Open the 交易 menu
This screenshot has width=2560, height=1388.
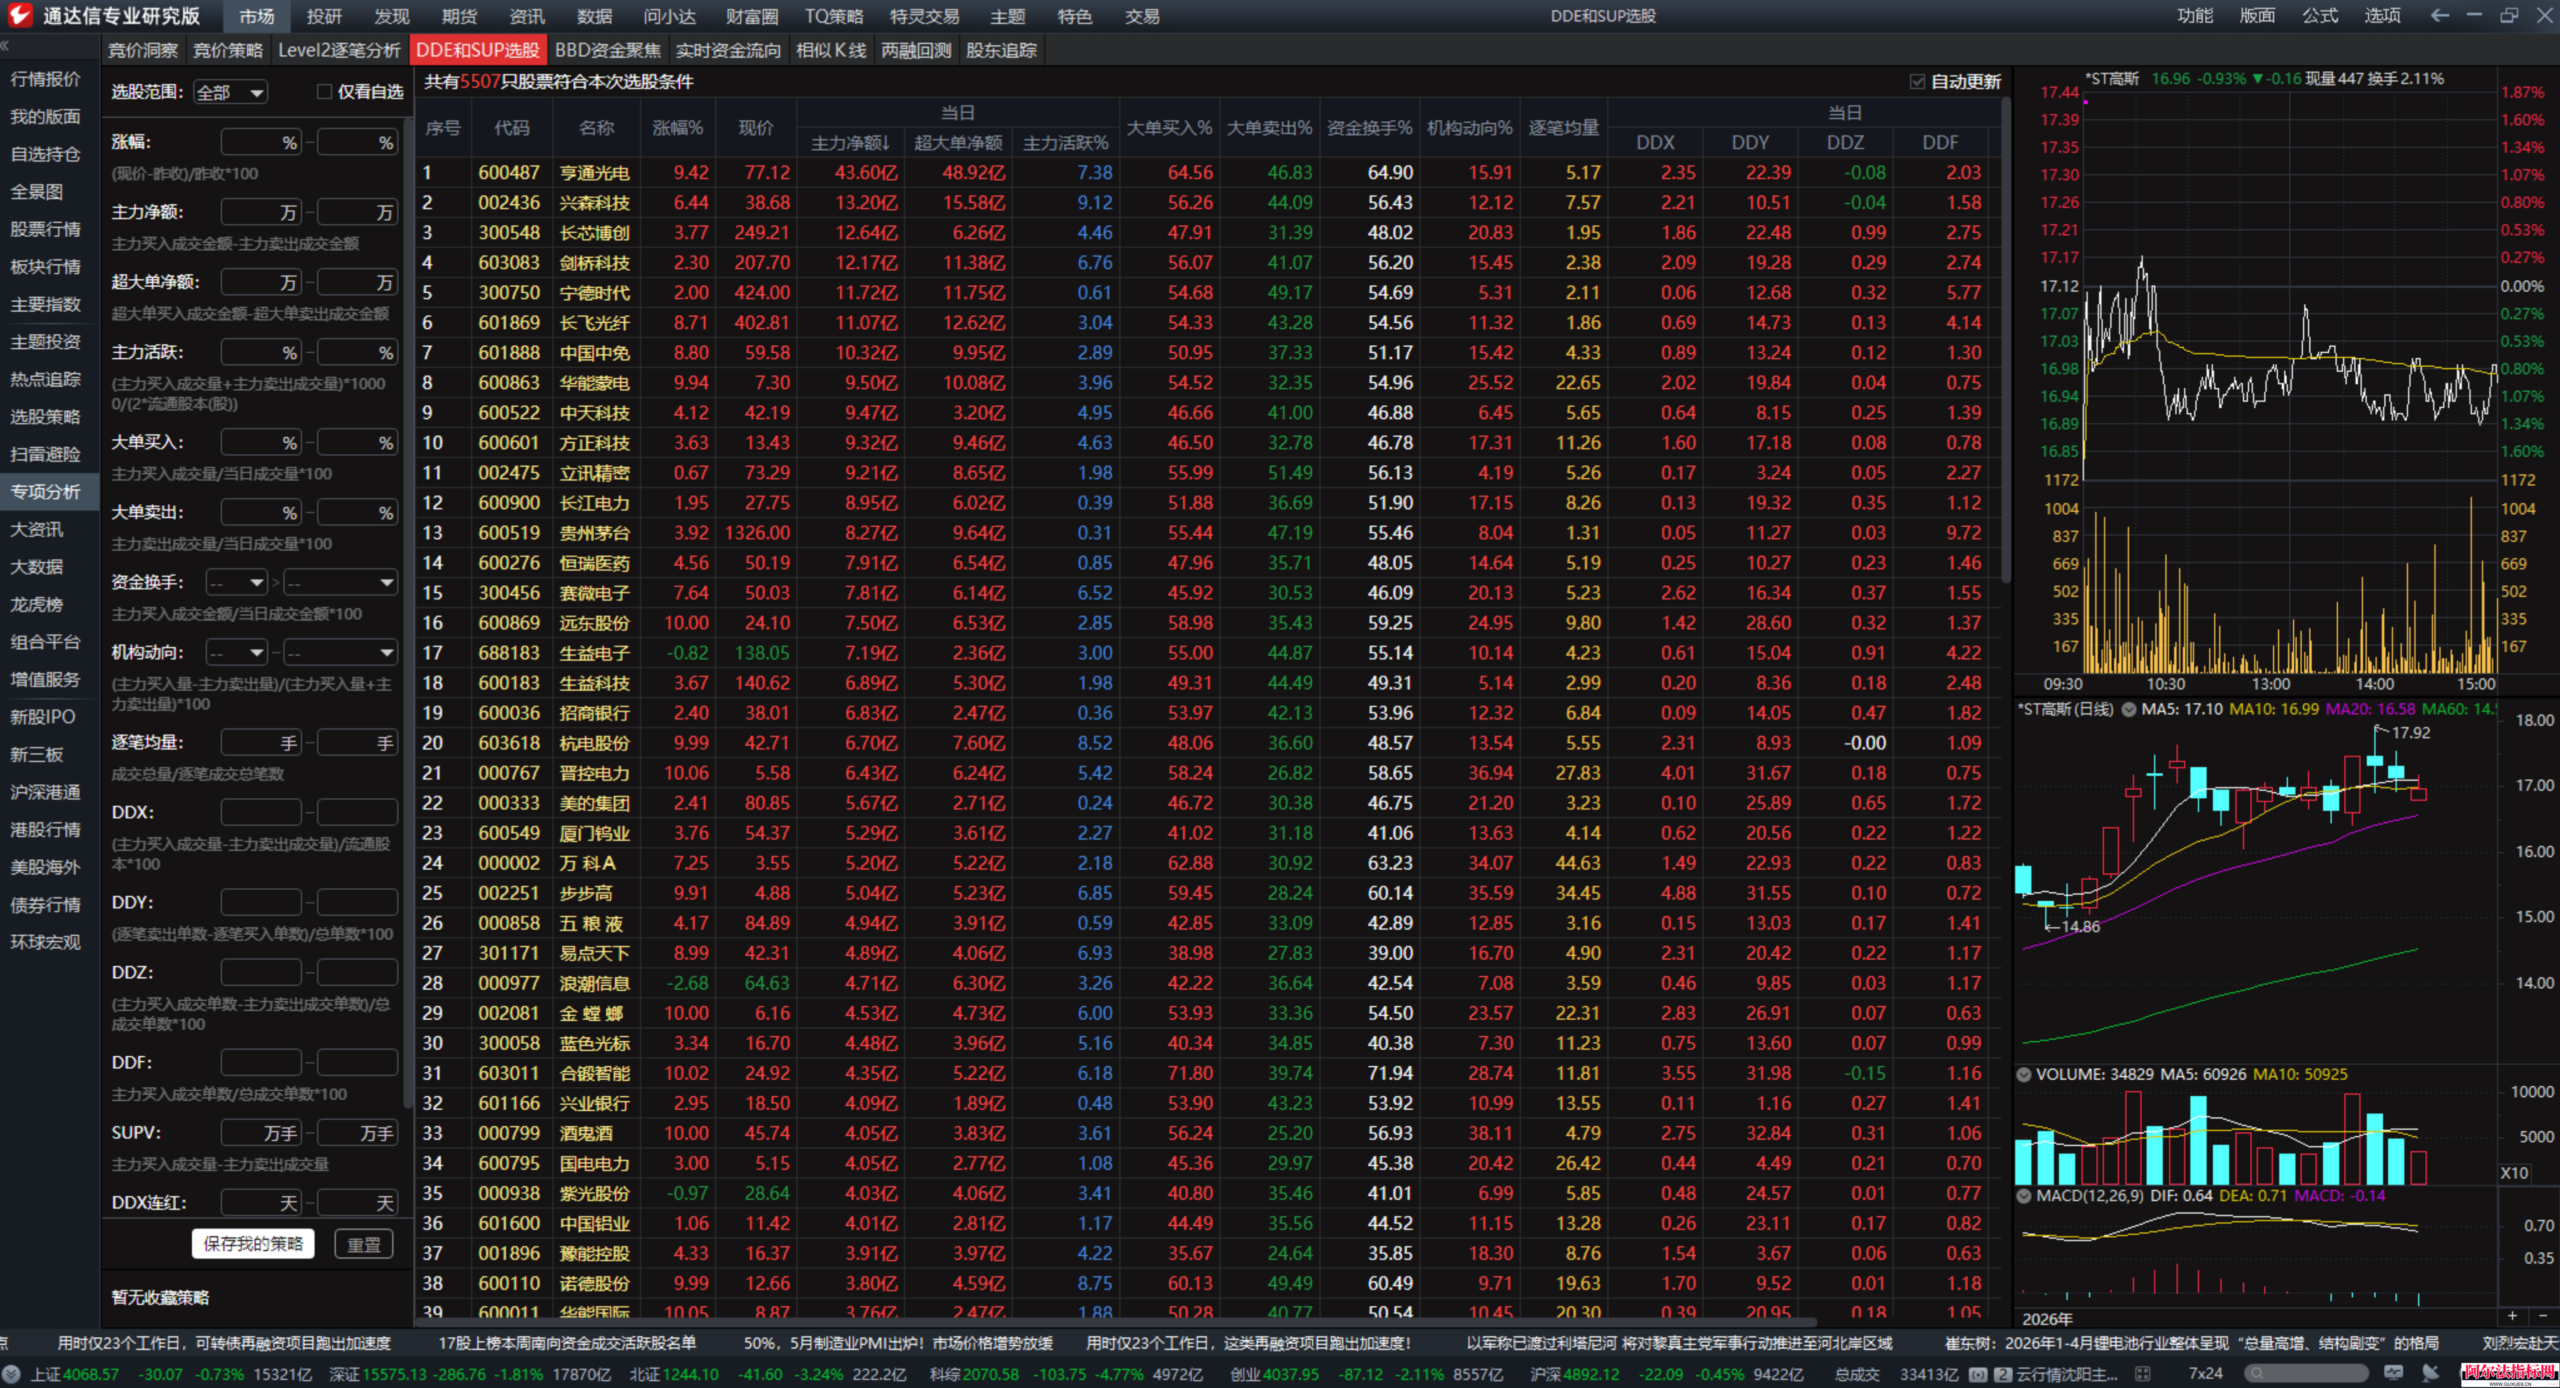coord(1142,16)
